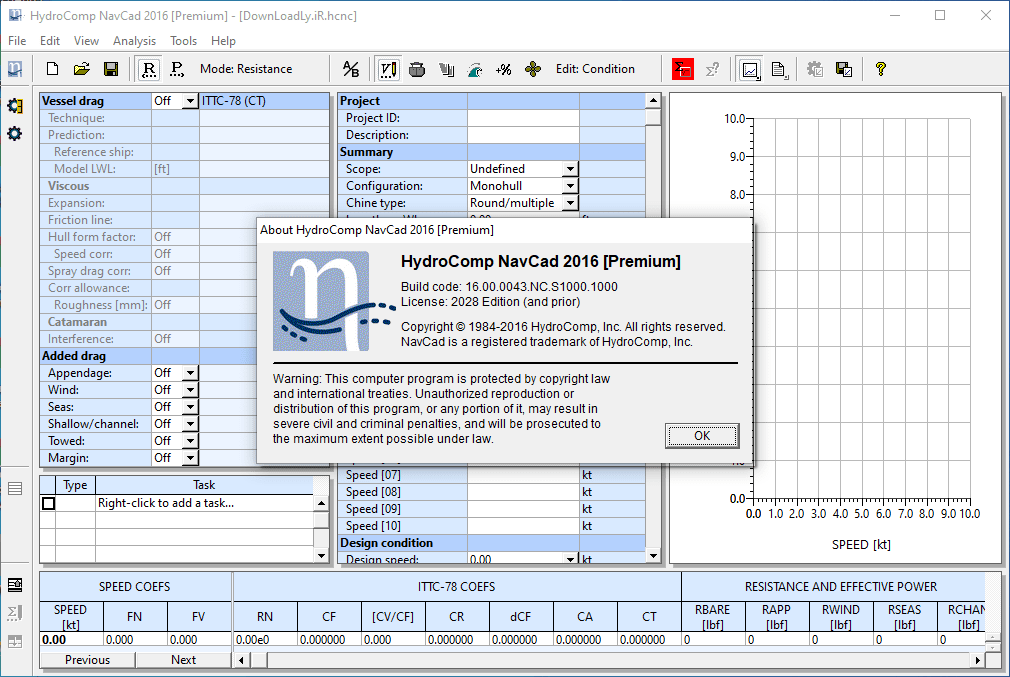Image resolution: width=1010 pixels, height=677 pixels.
Task: Switch to Resistance mode R icon
Action: pos(149,69)
